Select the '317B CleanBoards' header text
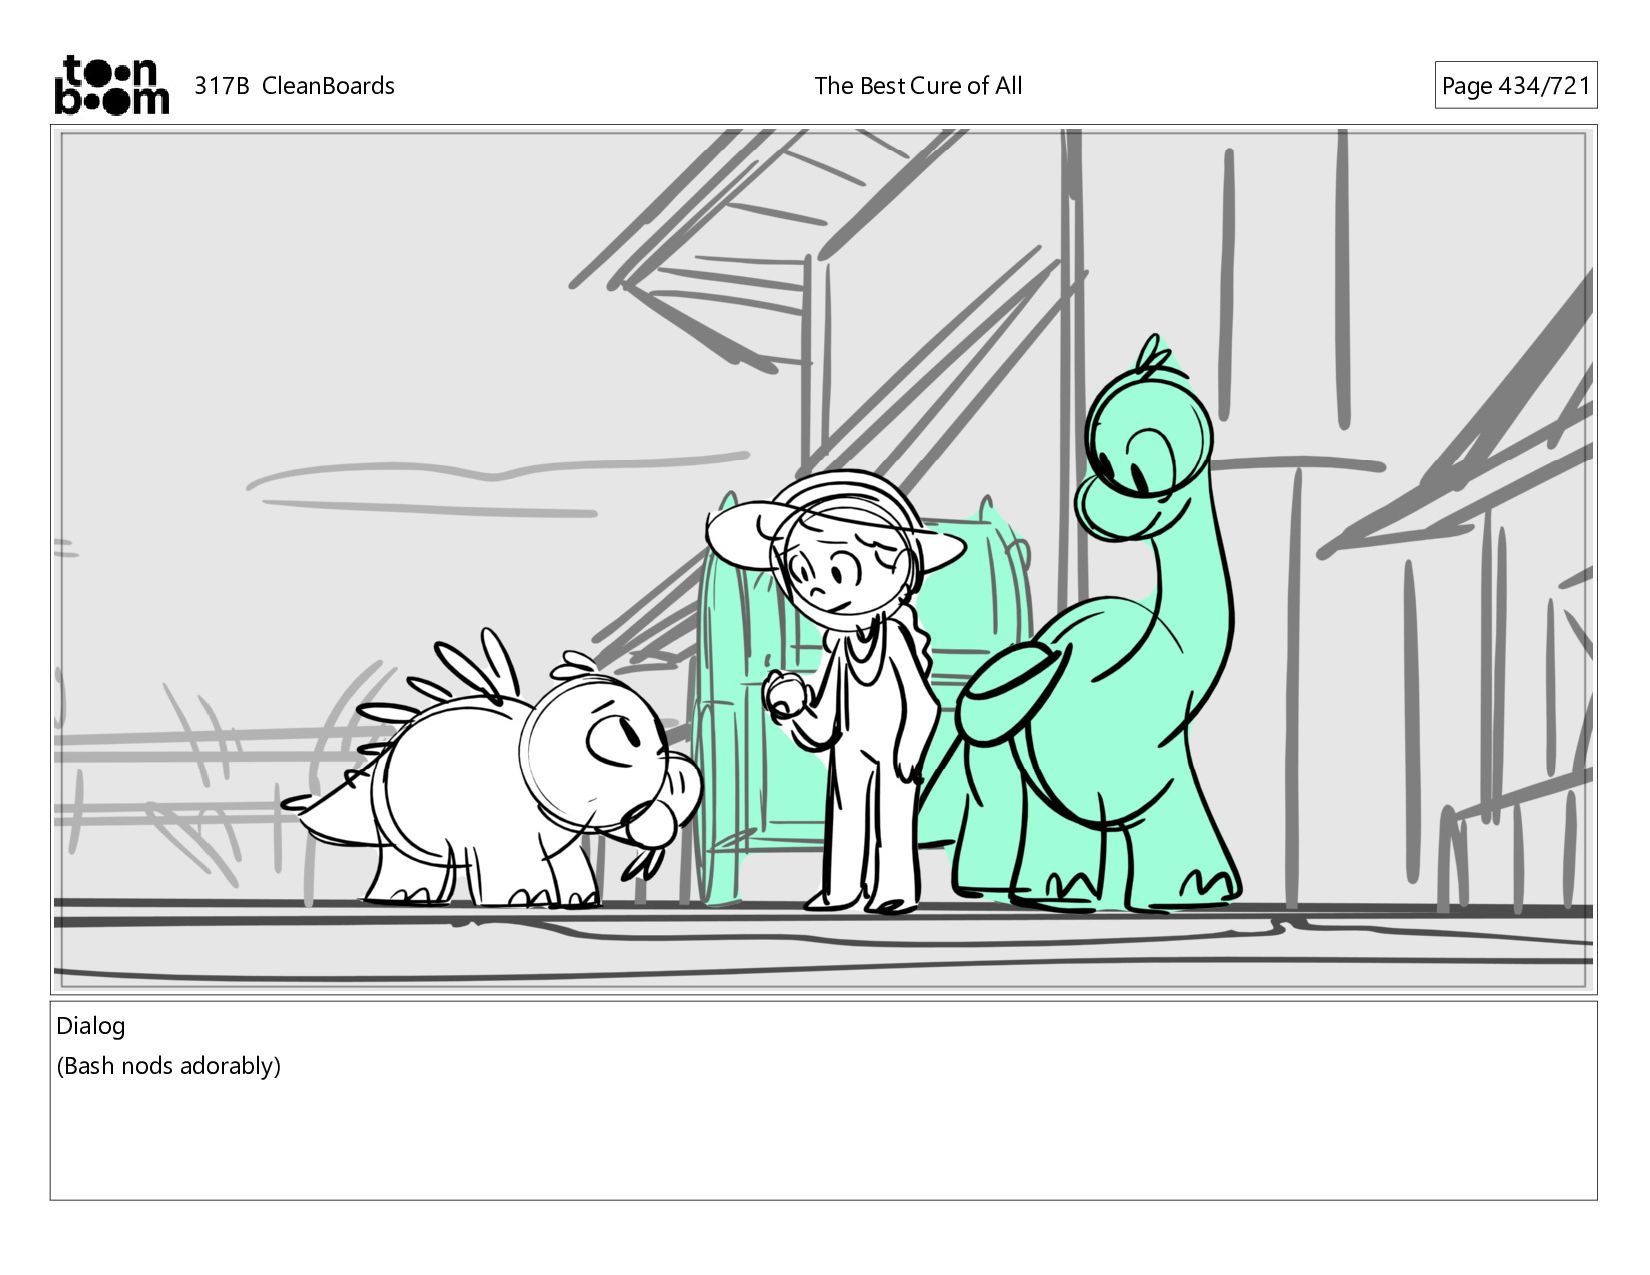1650x1275 pixels. [x=294, y=86]
